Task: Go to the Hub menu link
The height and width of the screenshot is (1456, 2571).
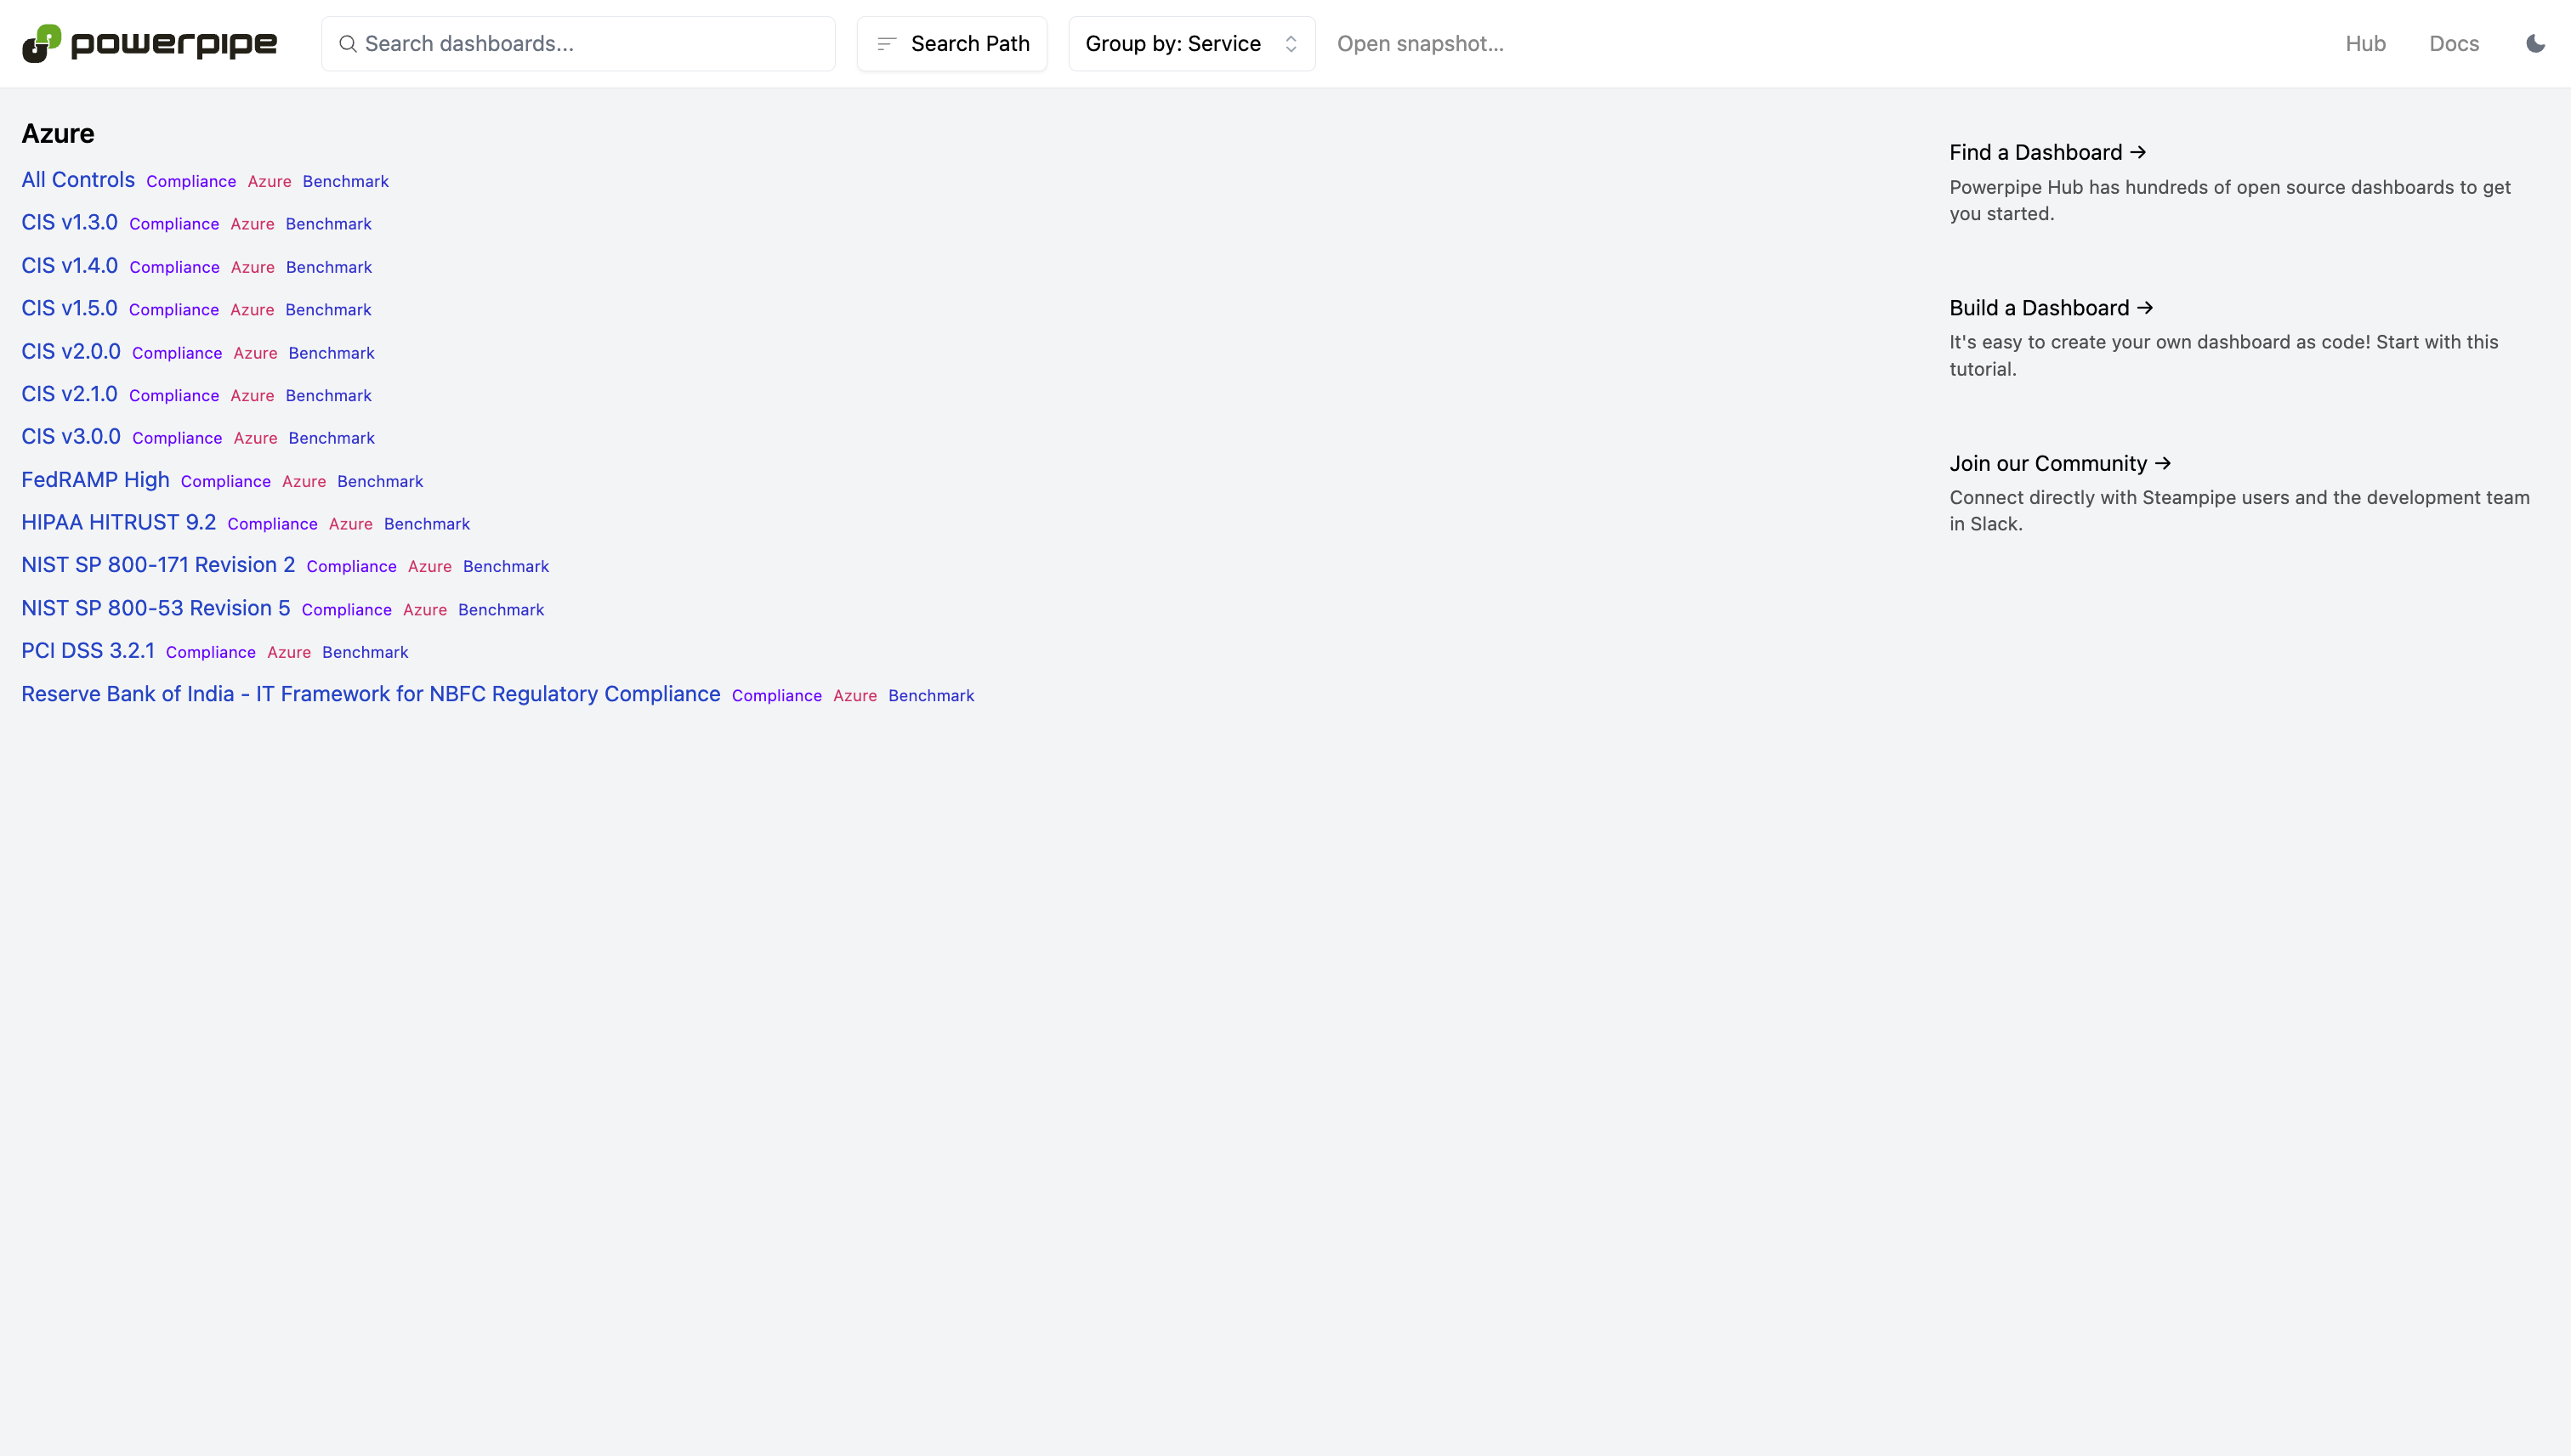Action: (x=2365, y=44)
